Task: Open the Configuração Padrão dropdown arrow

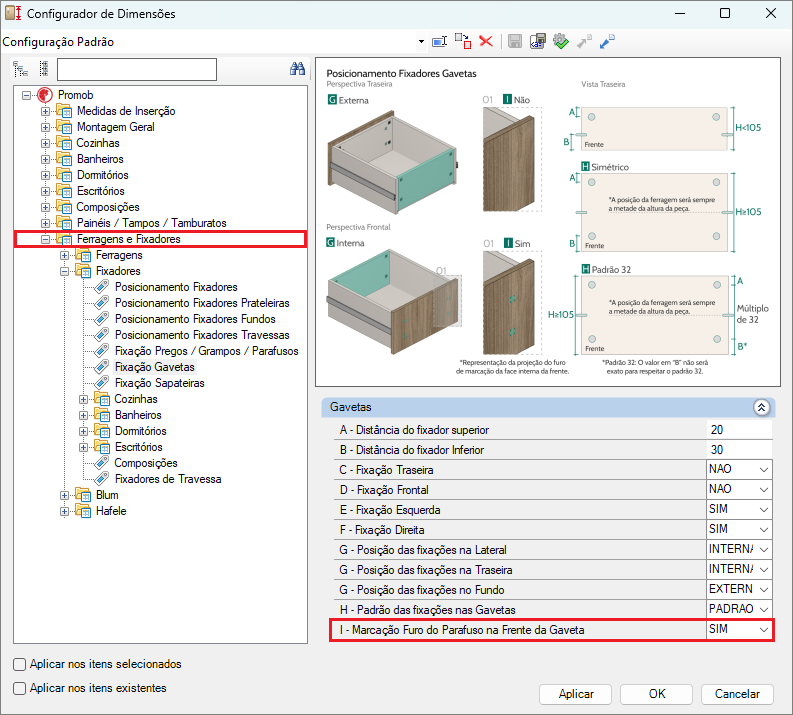Action: (x=421, y=42)
